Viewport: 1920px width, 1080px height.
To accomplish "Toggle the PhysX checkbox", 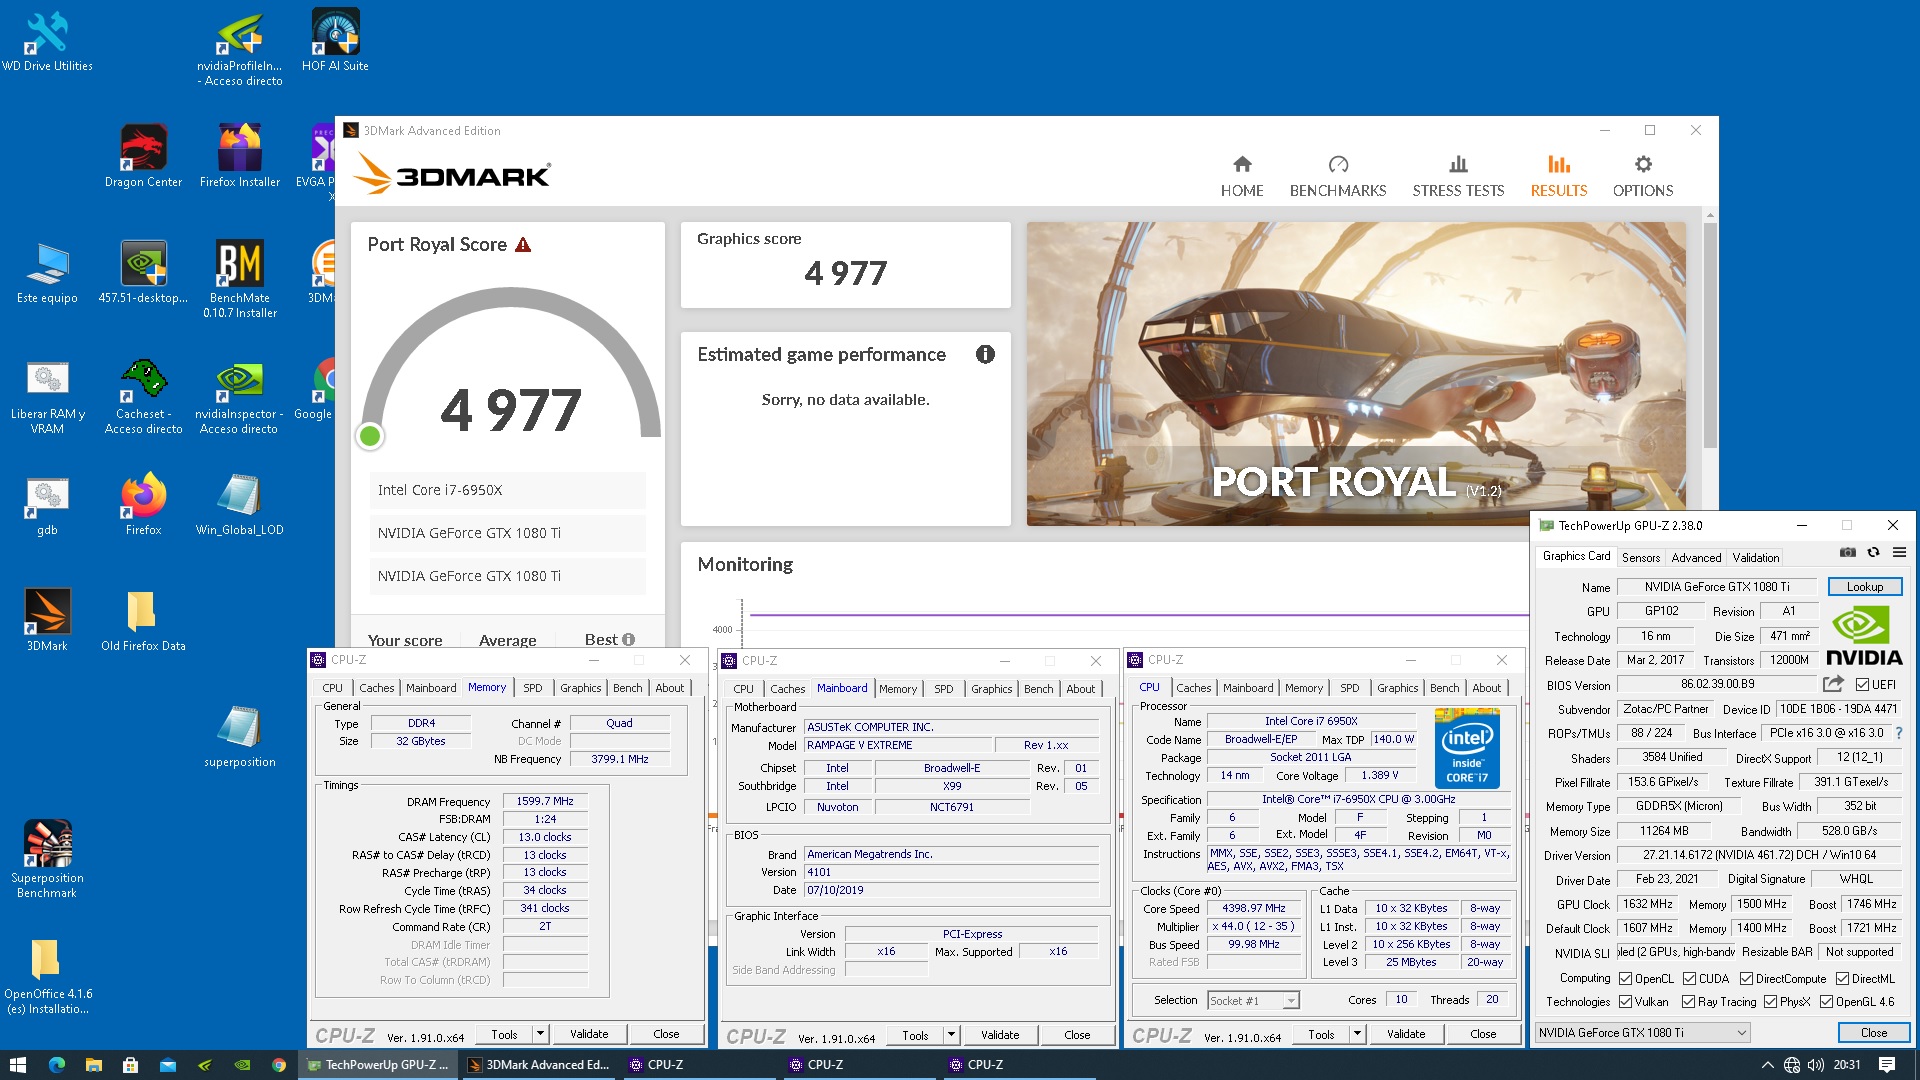I will 1771,1002.
